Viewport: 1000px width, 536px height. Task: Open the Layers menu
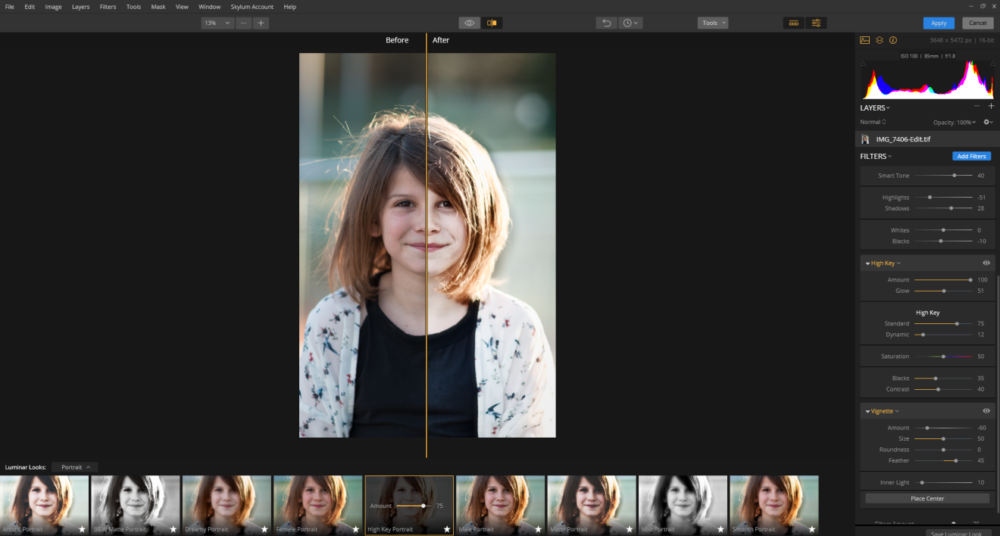point(80,6)
